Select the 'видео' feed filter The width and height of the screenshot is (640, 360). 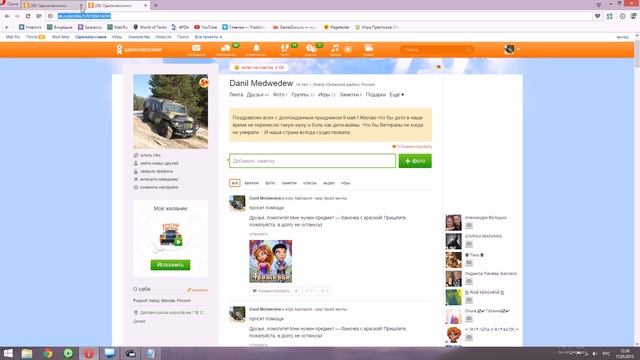[329, 183]
